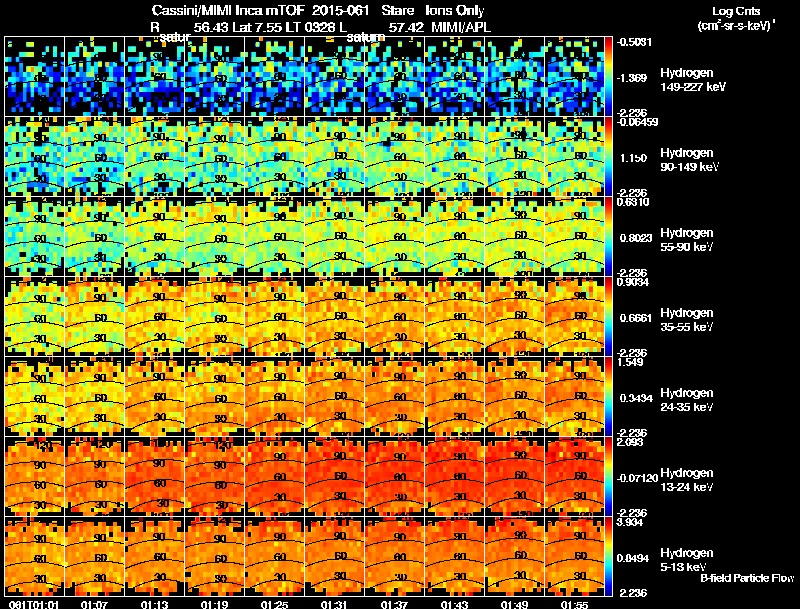The image size is (800, 609).
Task: Select the 'MIMI/APL' credit text
Action: pyautogui.click(x=461, y=27)
